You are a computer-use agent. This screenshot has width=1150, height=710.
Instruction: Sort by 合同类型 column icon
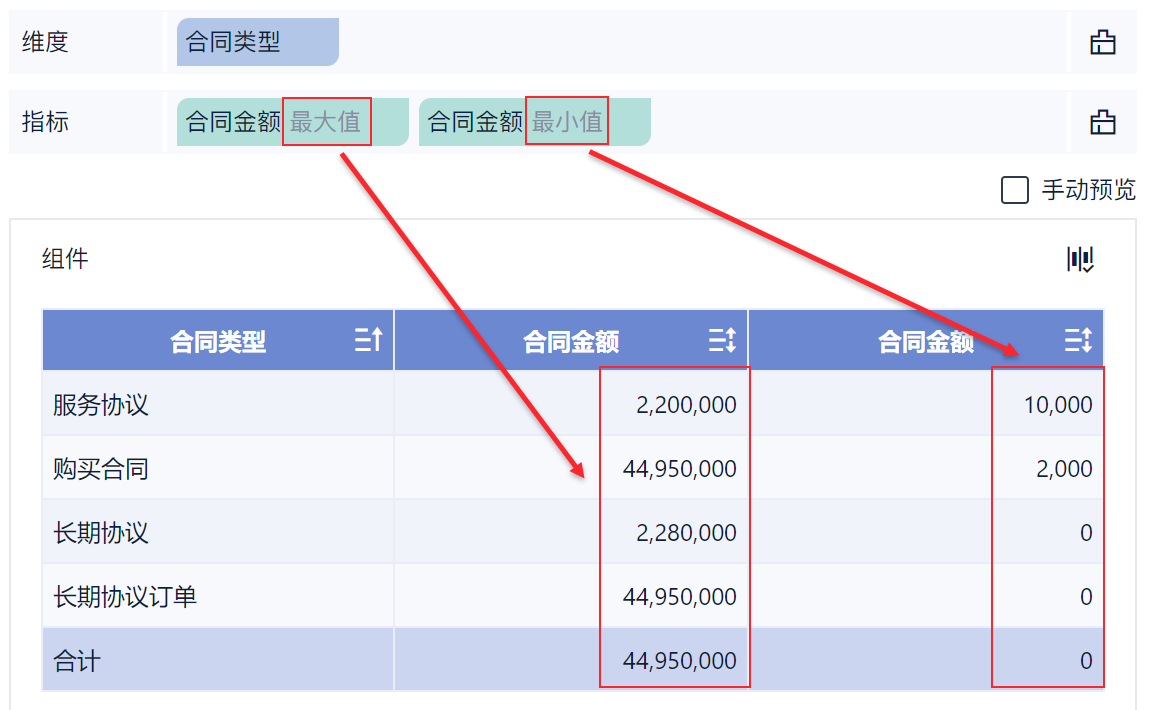coord(368,341)
